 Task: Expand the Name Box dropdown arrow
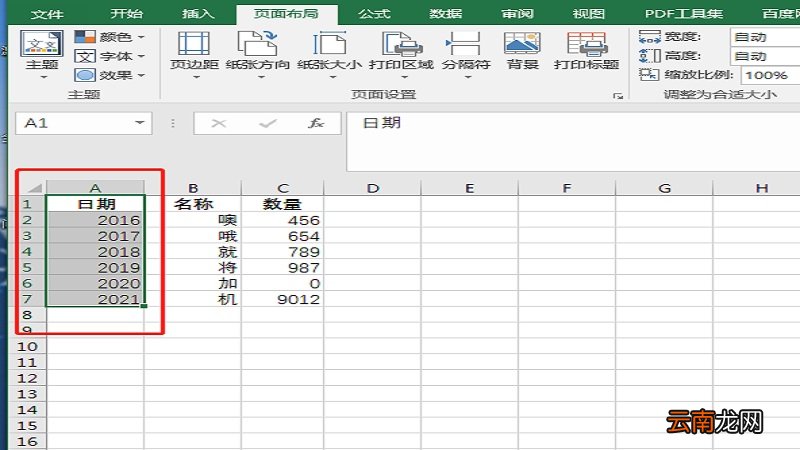click(x=139, y=123)
